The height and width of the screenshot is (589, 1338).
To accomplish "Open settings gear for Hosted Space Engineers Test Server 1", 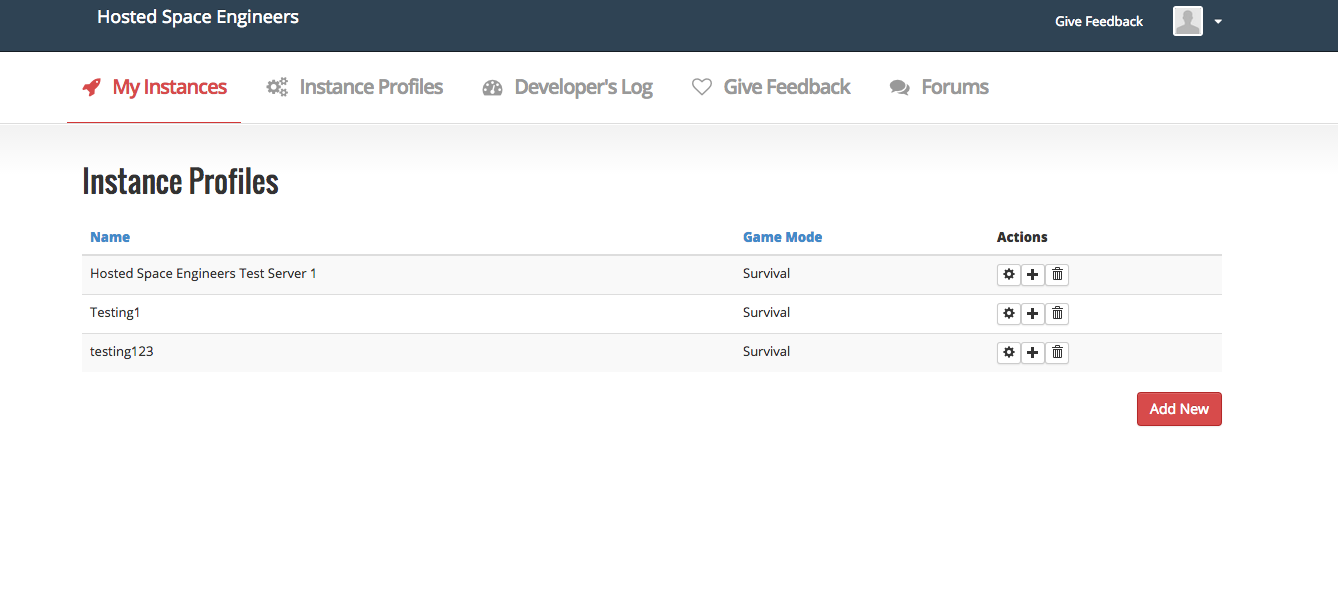I will pos(1009,275).
